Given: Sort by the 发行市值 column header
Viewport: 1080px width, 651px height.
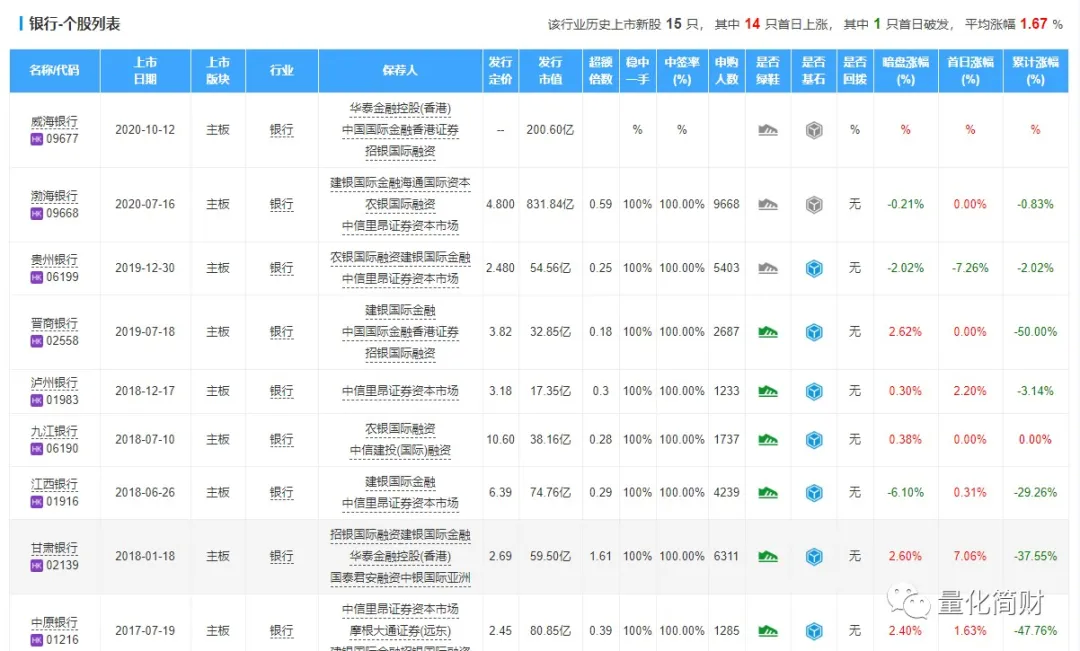Looking at the screenshot, I should [x=550, y=70].
